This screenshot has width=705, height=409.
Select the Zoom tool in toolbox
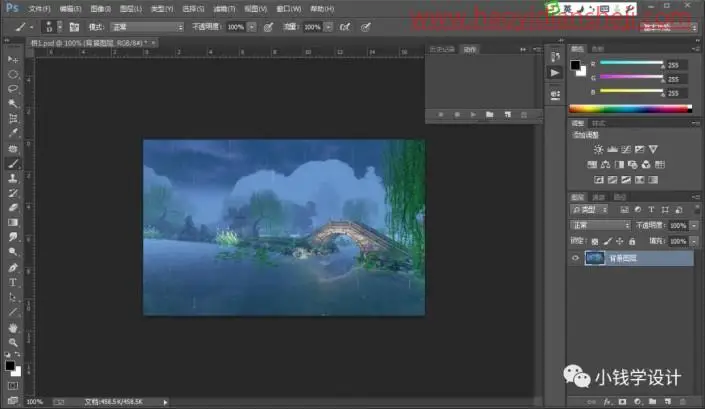(x=13, y=343)
